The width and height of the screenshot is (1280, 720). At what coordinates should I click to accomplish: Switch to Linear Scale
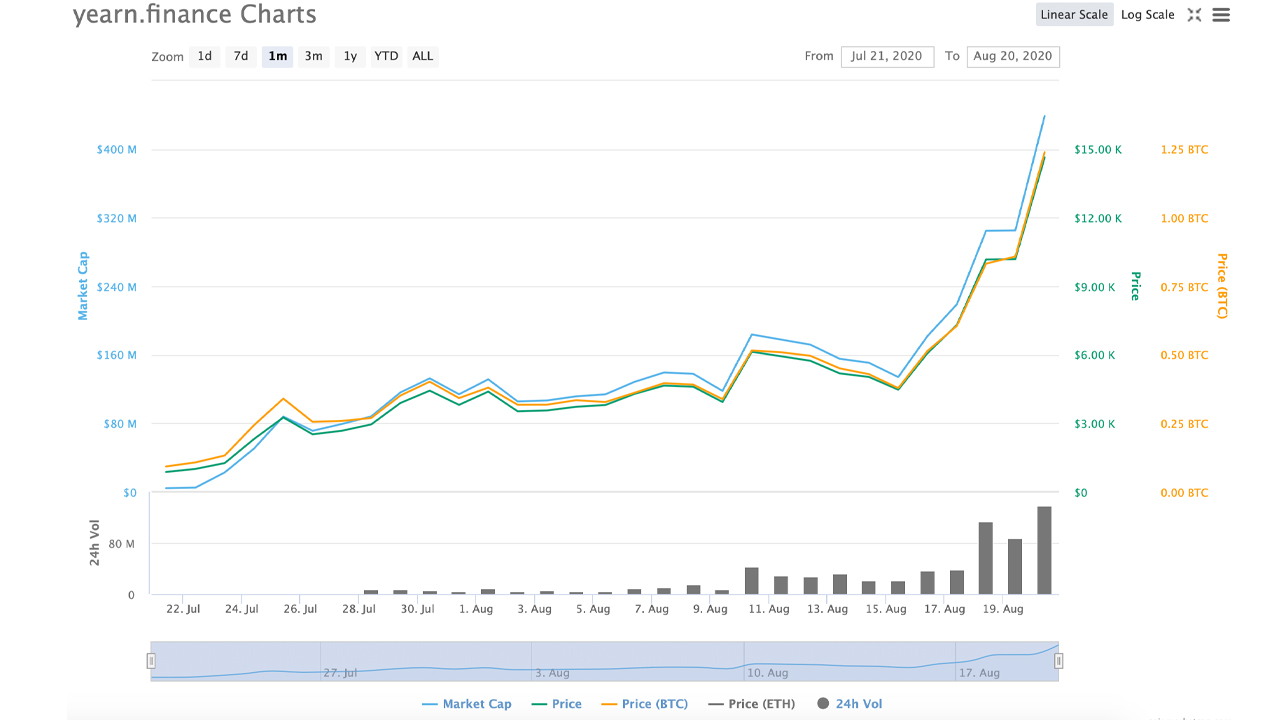click(x=1074, y=15)
